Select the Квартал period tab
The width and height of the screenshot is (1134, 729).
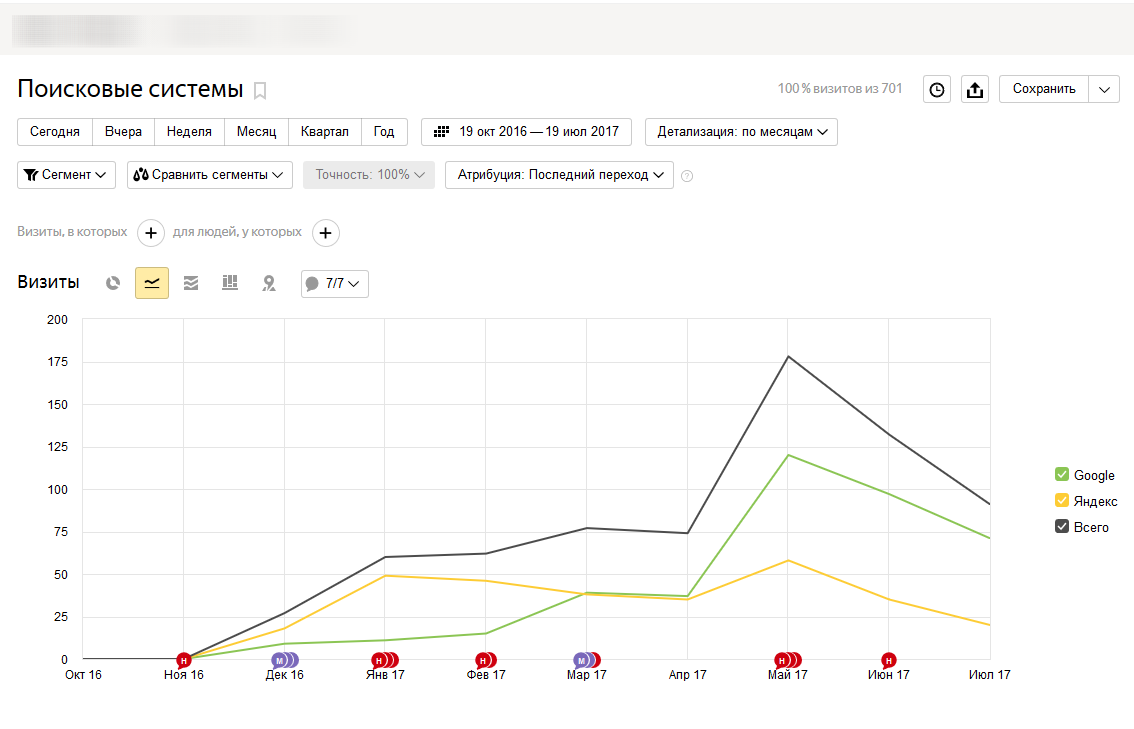pyautogui.click(x=324, y=132)
